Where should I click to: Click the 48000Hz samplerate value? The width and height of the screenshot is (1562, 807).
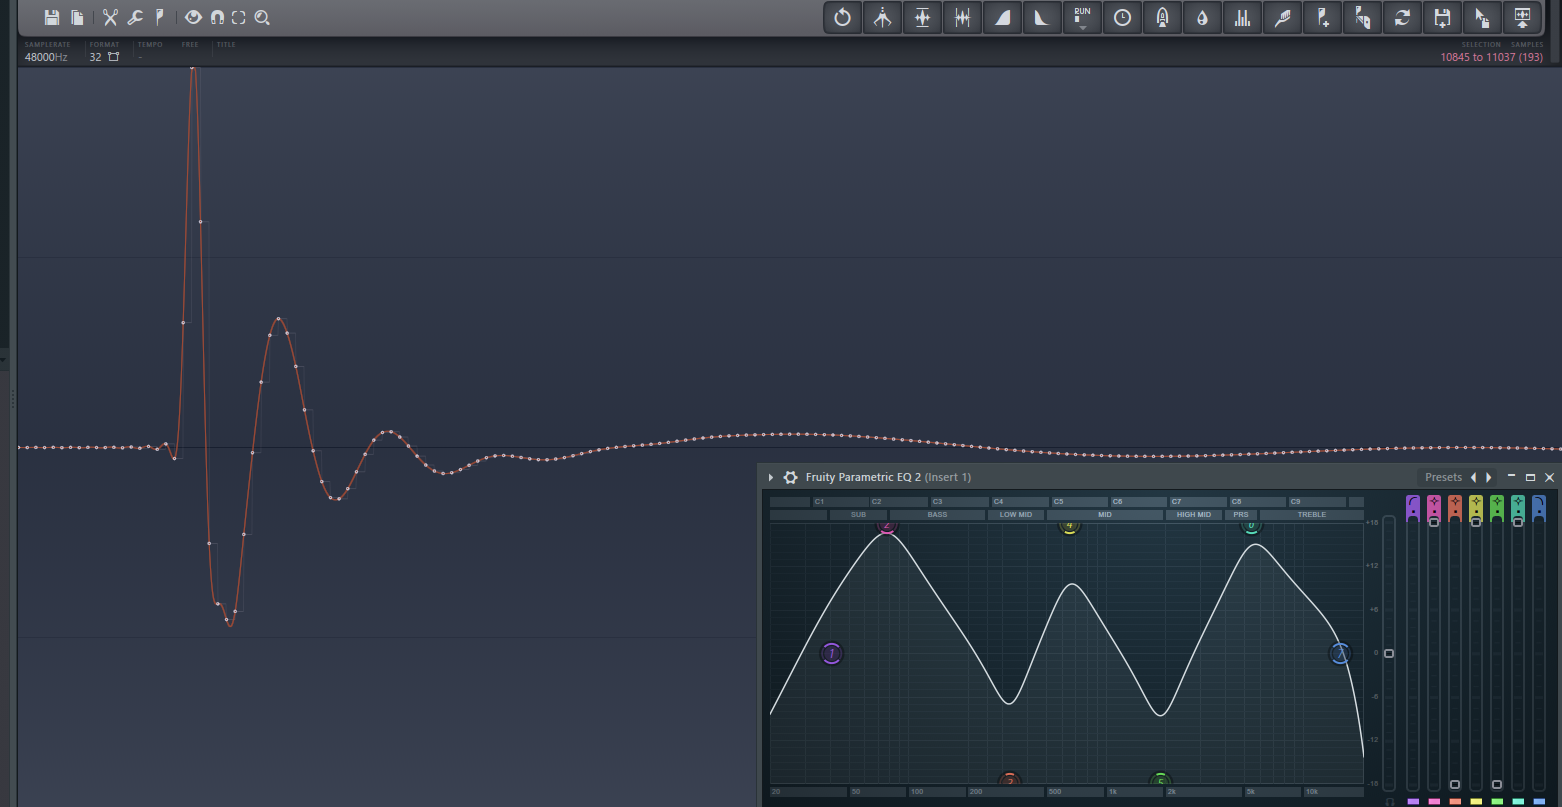point(46,57)
